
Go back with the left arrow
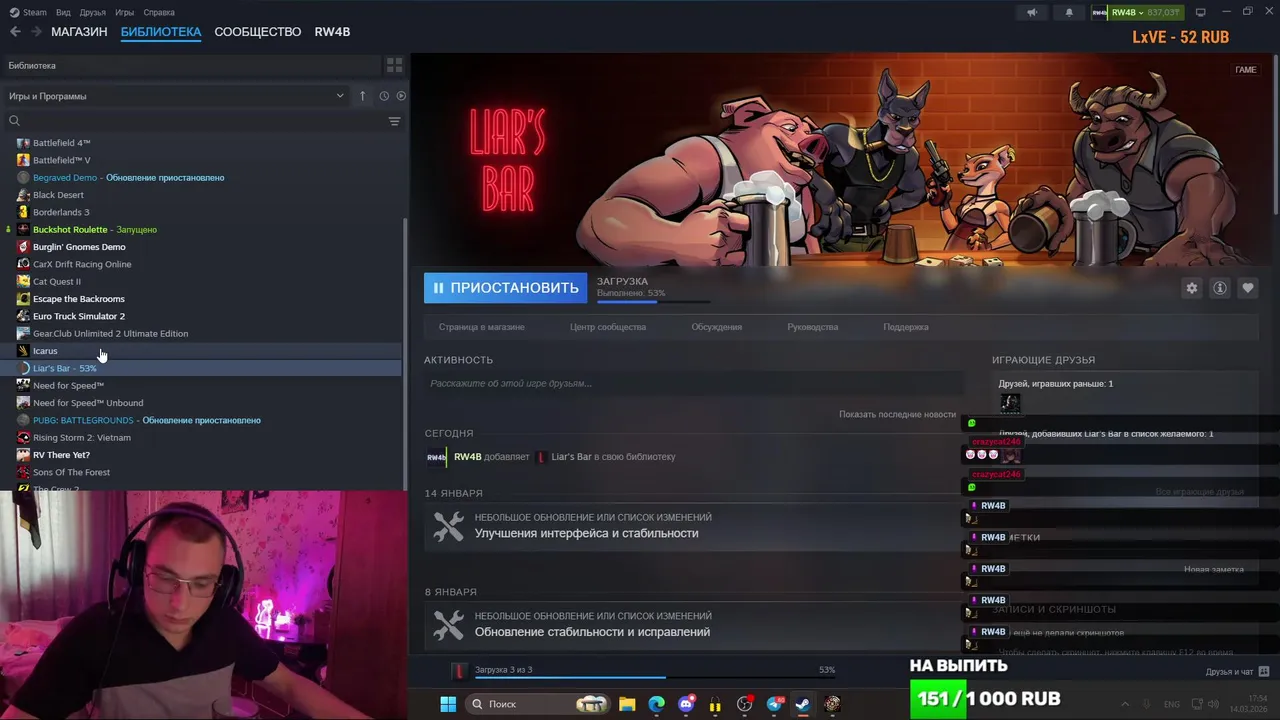tap(15, 32)
